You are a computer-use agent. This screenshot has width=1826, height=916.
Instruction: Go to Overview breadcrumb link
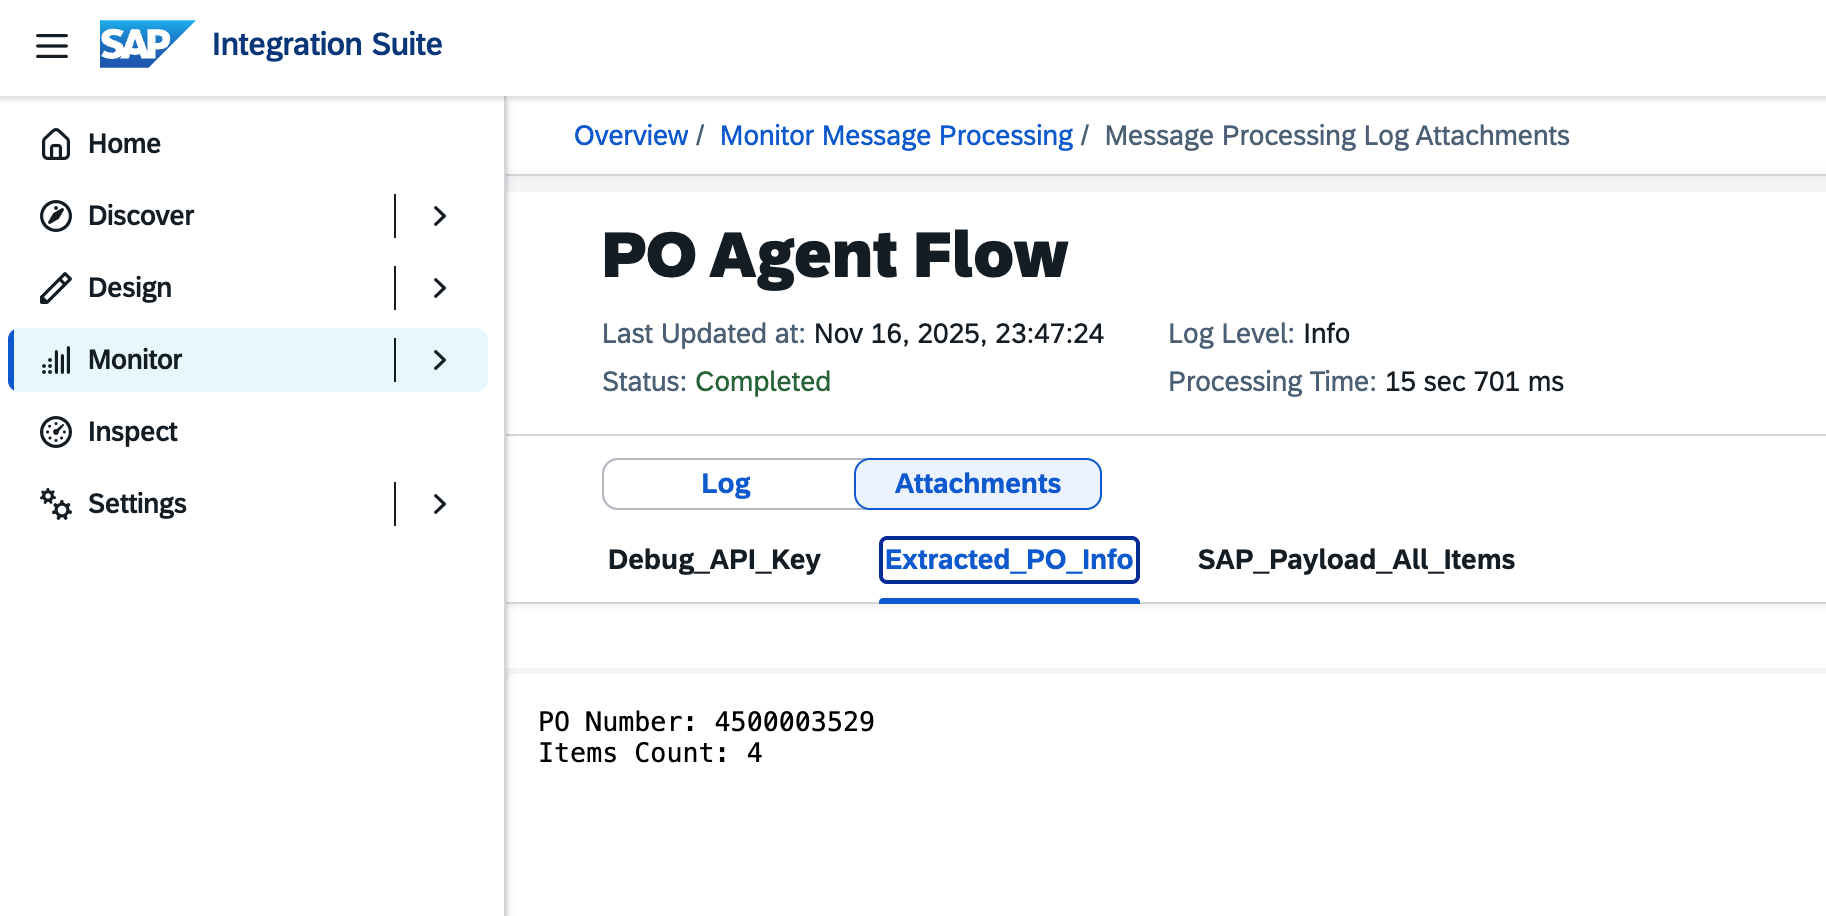[x=631, y=136]
